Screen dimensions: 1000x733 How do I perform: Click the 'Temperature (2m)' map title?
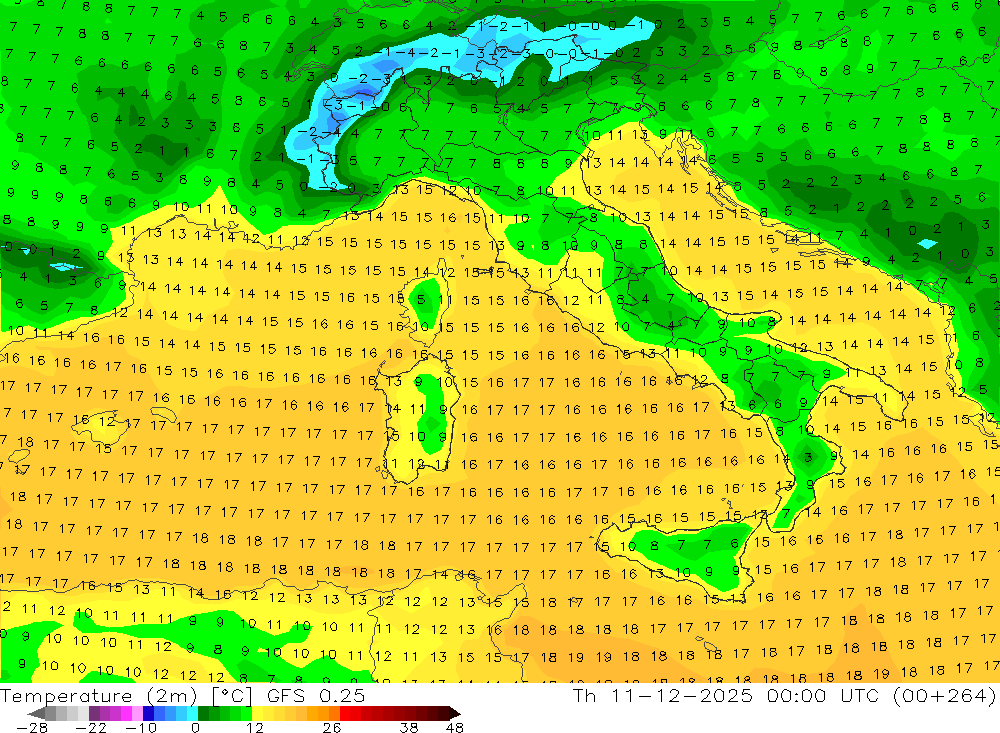(99, 695)
